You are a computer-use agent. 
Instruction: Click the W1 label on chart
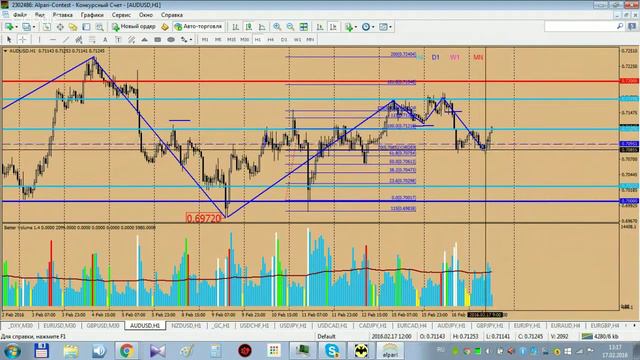coord(455,57)
